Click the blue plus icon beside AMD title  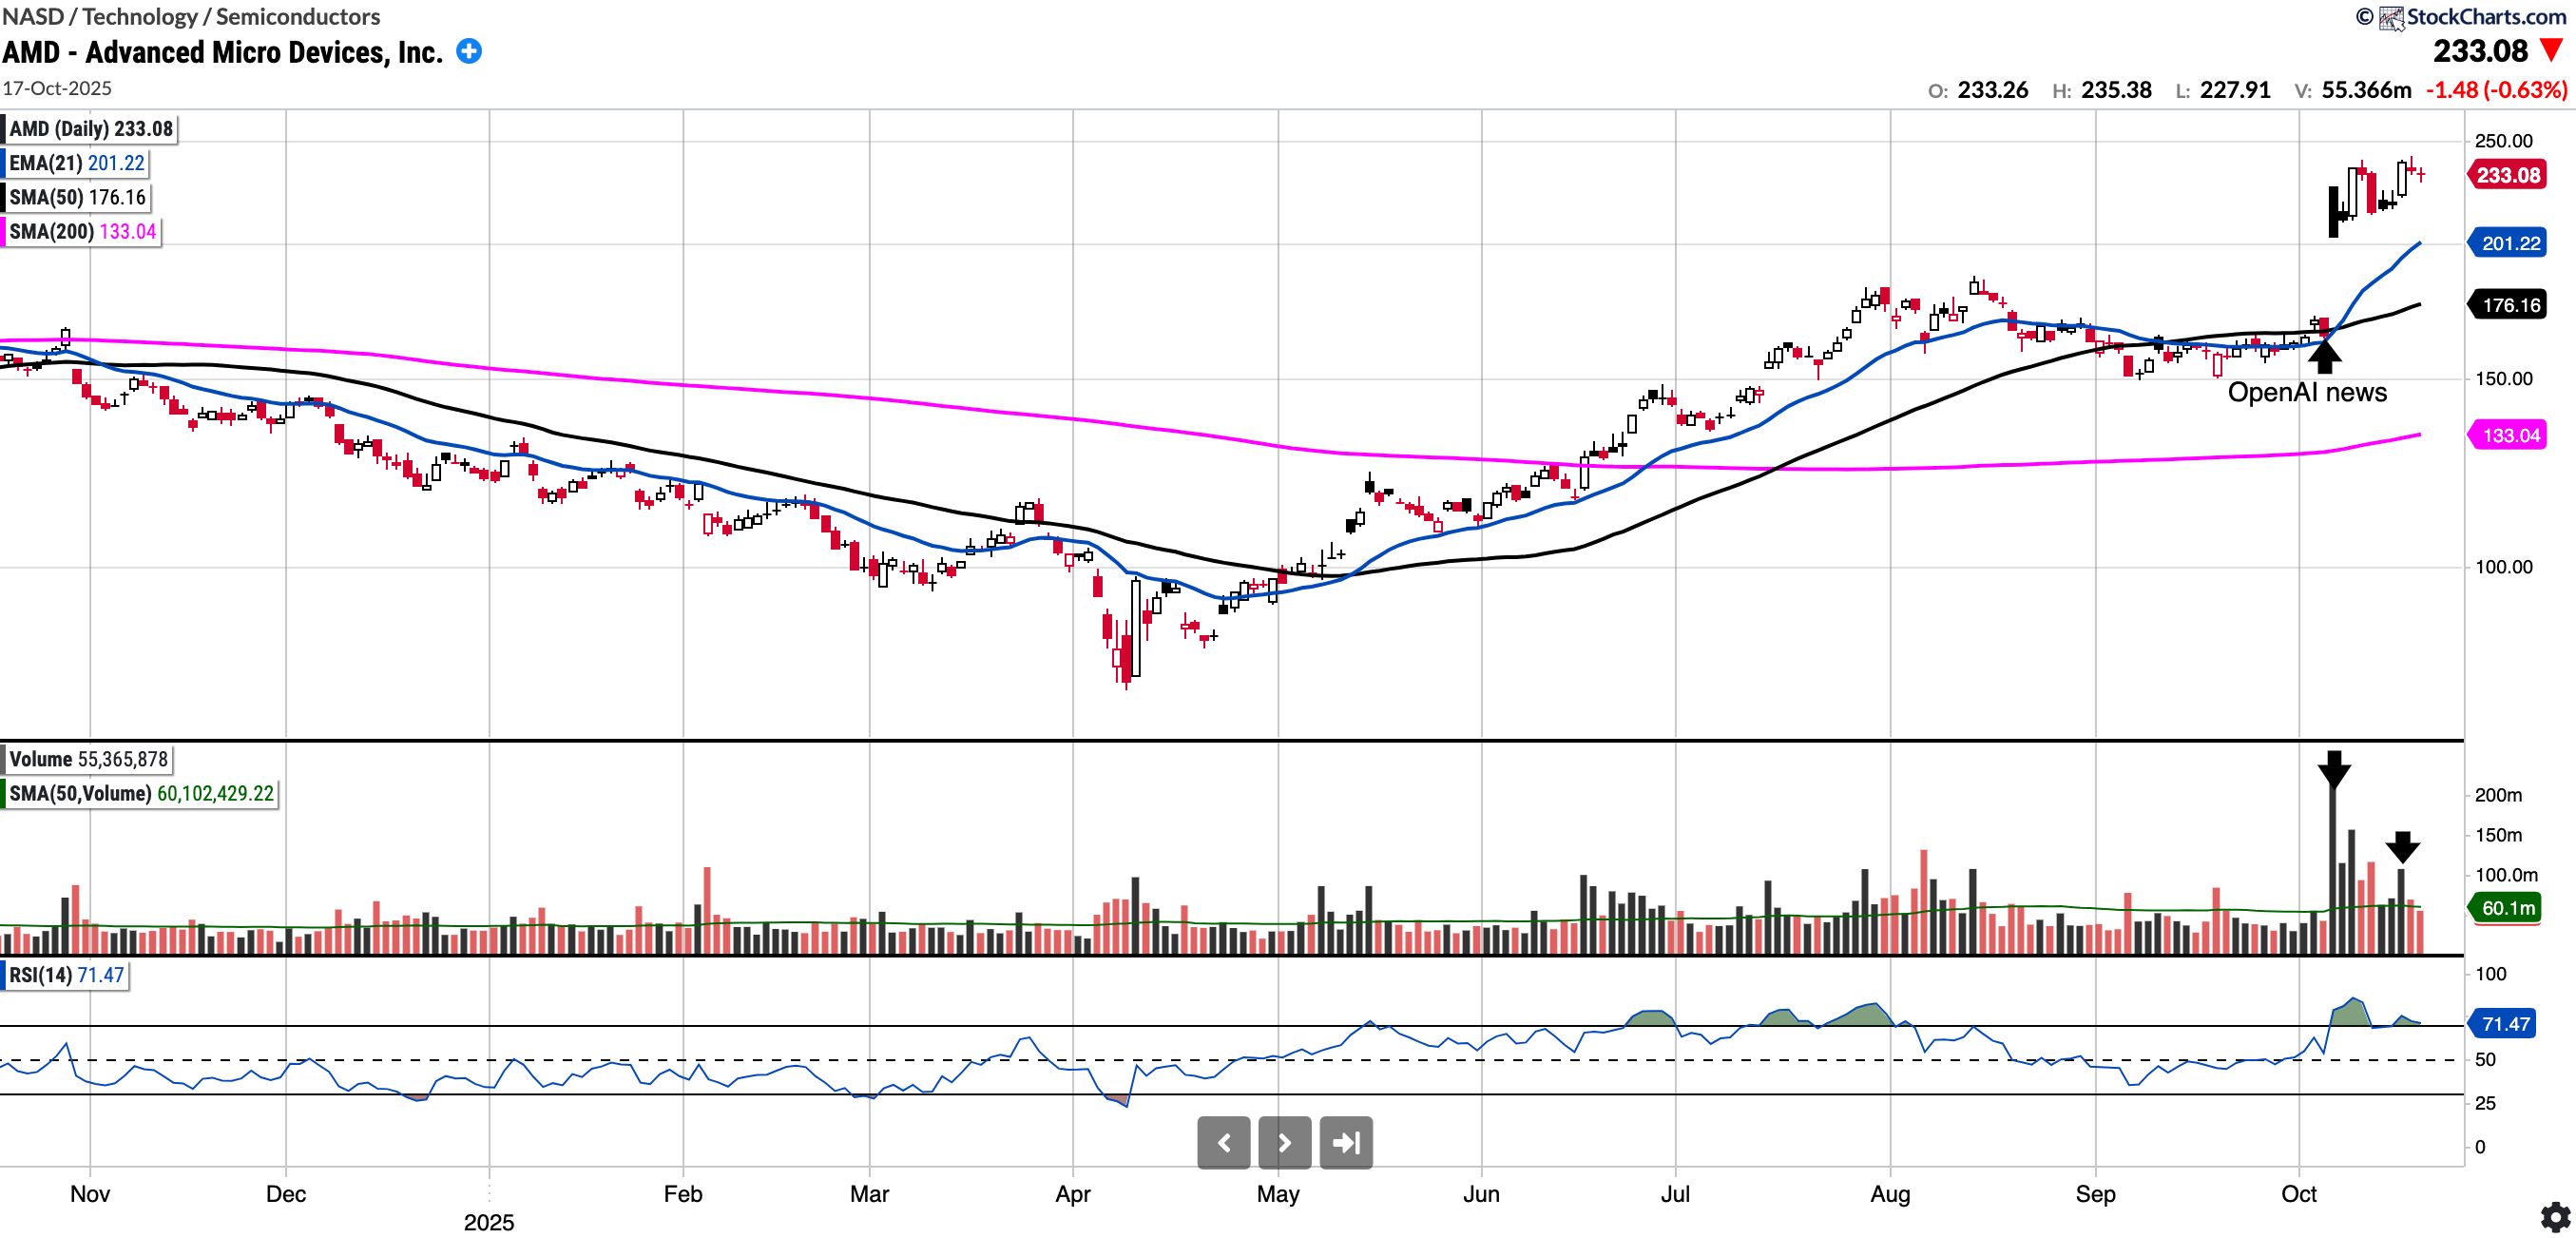pyautogui.click(x=469, y=51)
